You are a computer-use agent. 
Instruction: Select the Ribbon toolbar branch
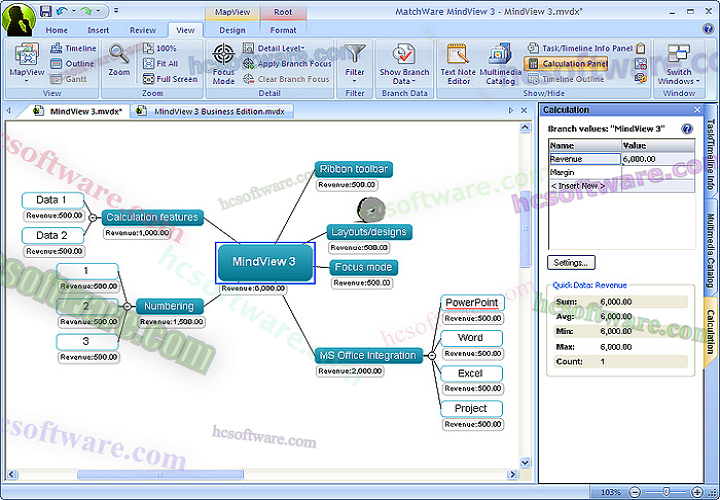(354, 169)
